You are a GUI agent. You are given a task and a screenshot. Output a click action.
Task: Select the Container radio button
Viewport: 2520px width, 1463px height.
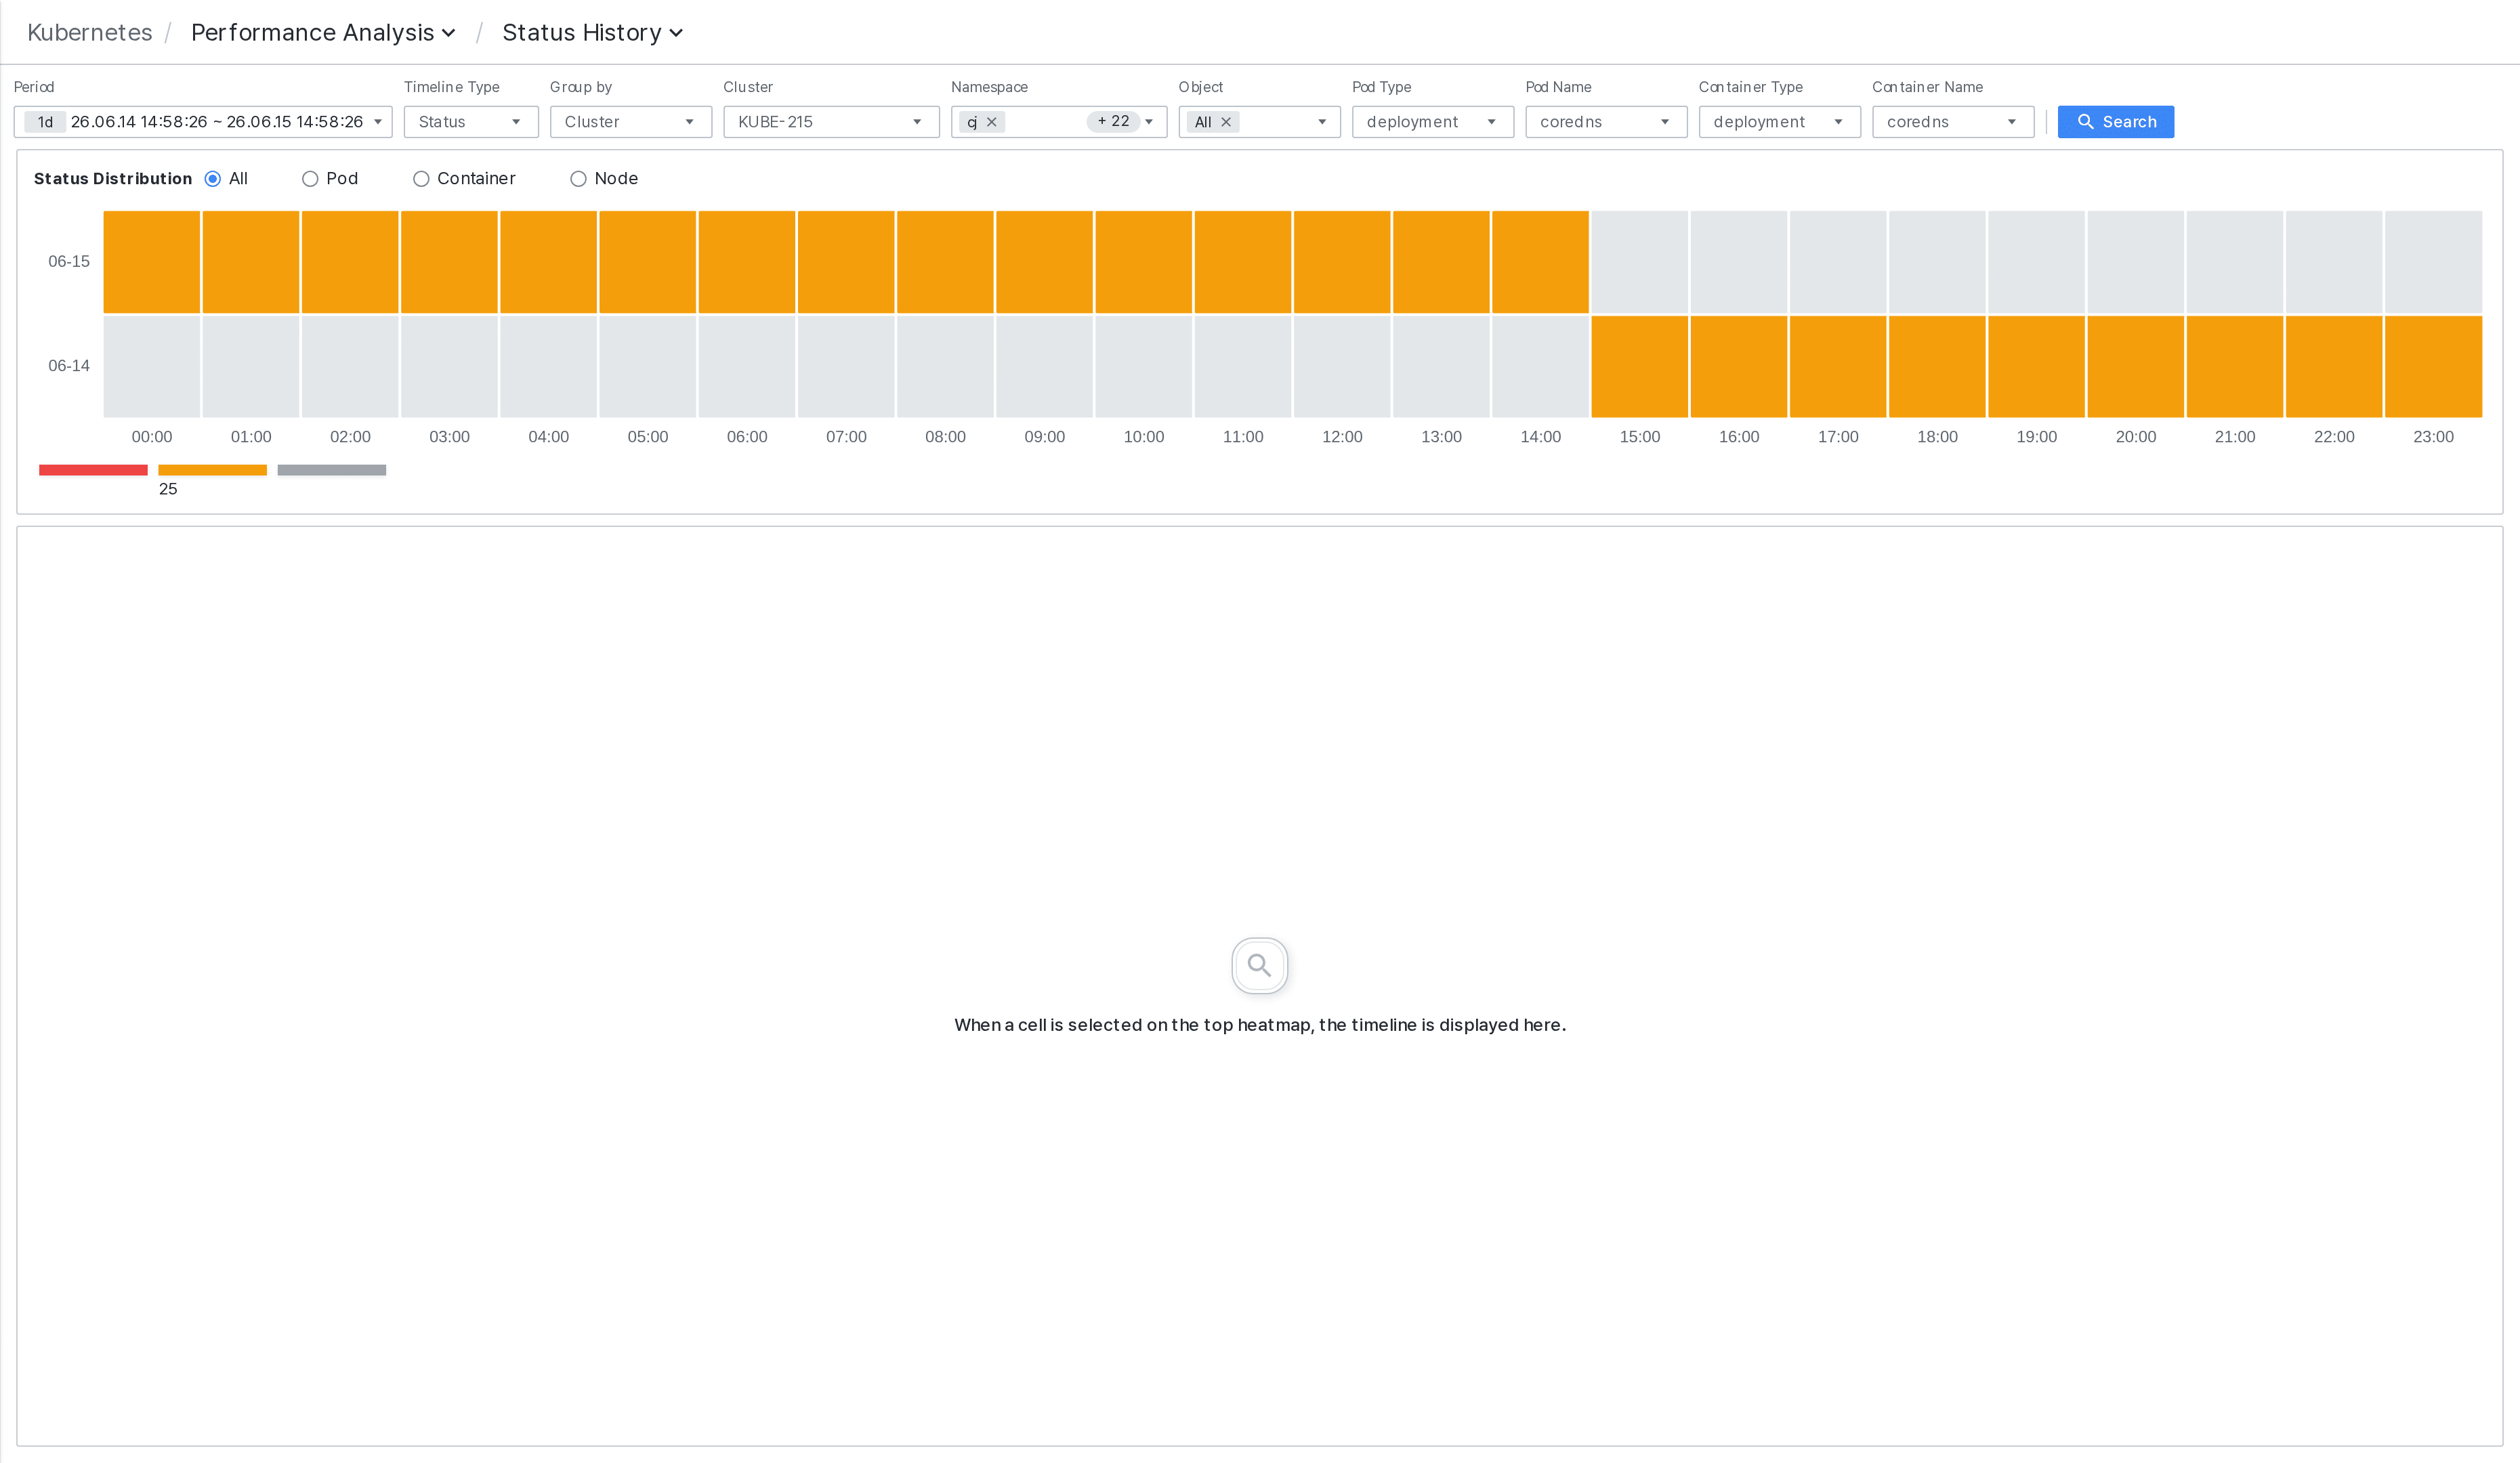[421, 179]
